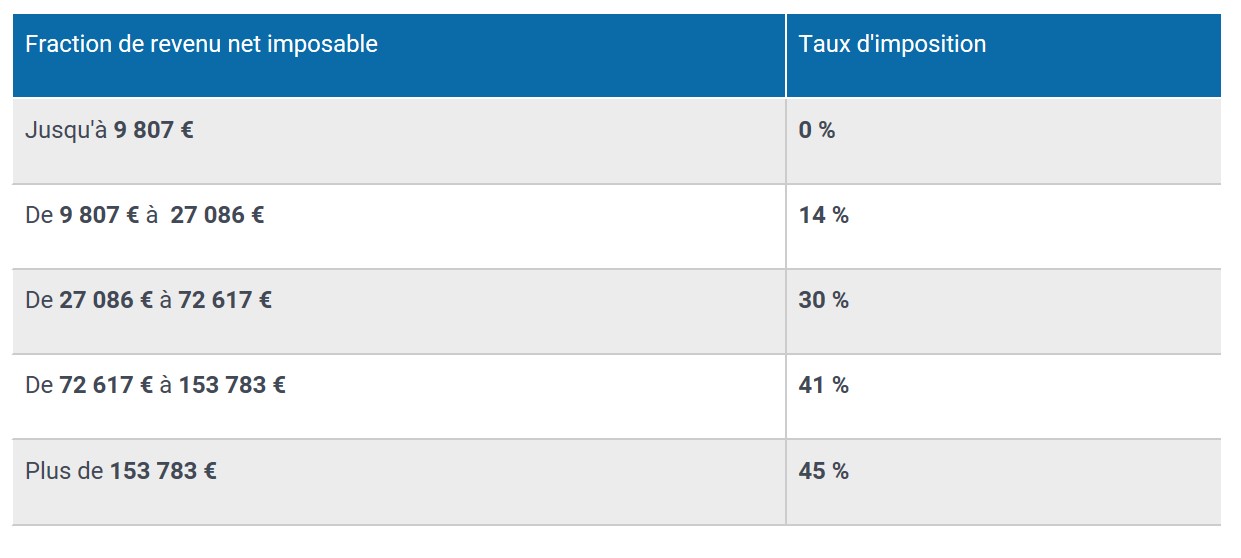Click the "De 9 807 € à 27 086 €" cell
The width and height of the screenshot is (1241, 558).
(399, 227)
